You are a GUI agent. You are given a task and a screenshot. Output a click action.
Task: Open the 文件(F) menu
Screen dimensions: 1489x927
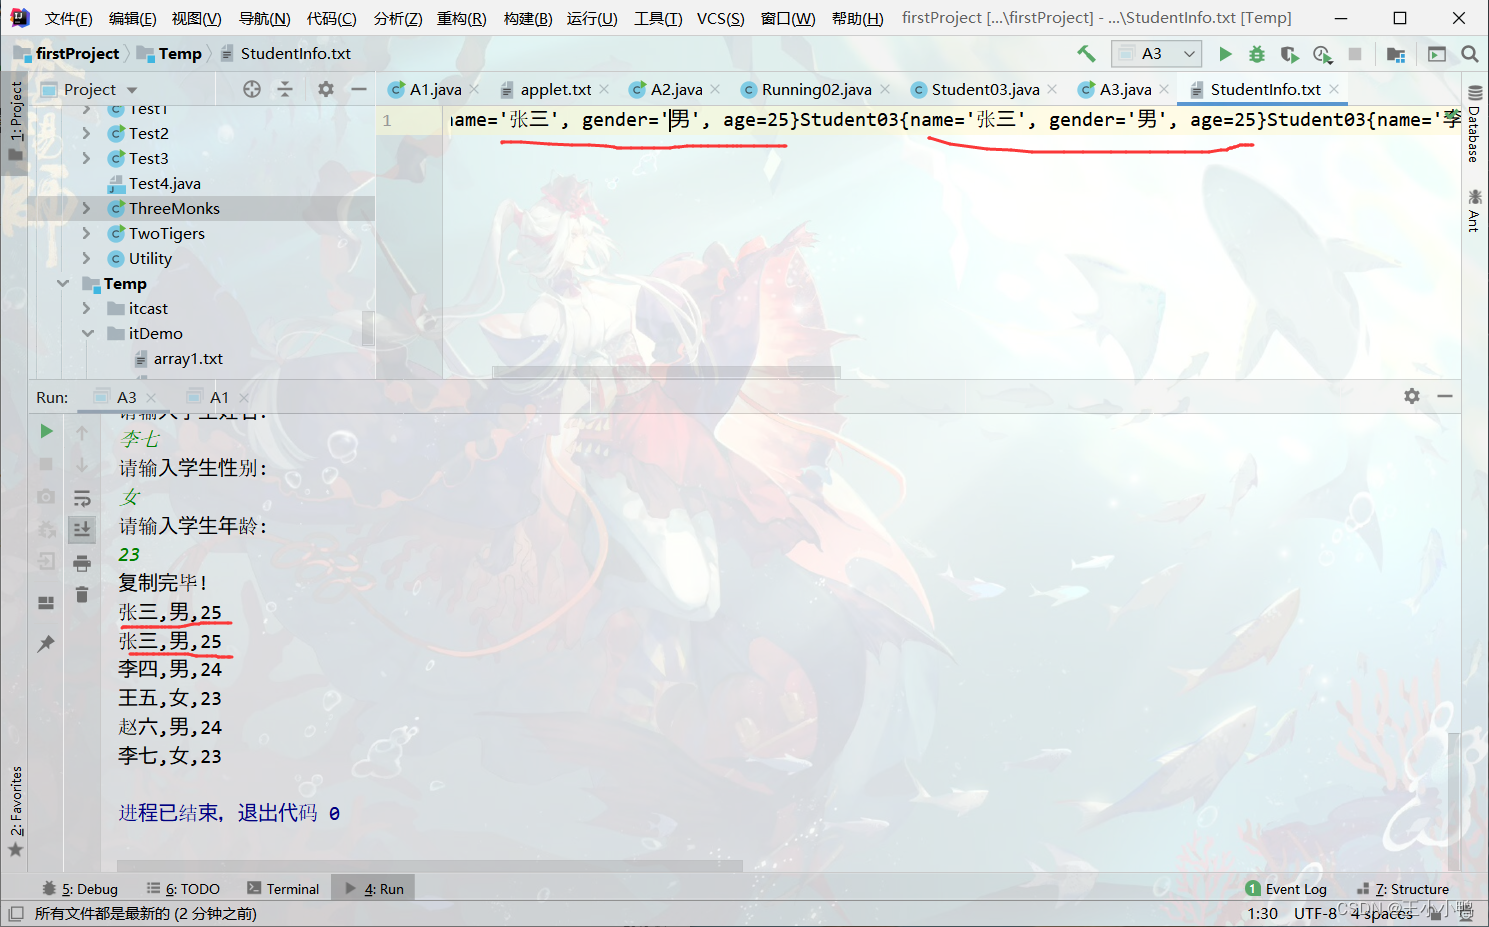pos(69,19)
